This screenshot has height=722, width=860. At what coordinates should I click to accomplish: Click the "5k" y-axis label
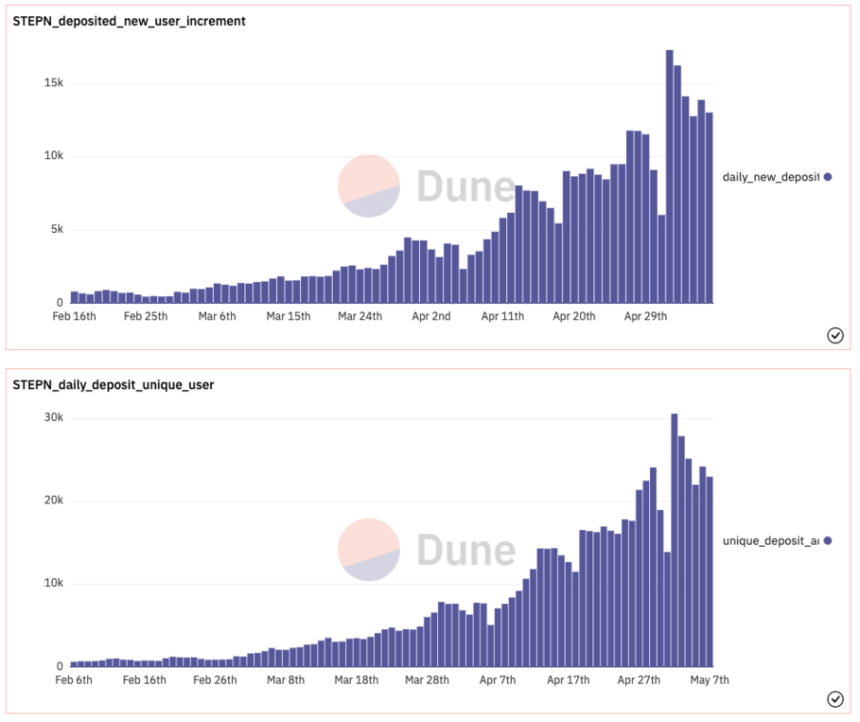tap(57, 229)
